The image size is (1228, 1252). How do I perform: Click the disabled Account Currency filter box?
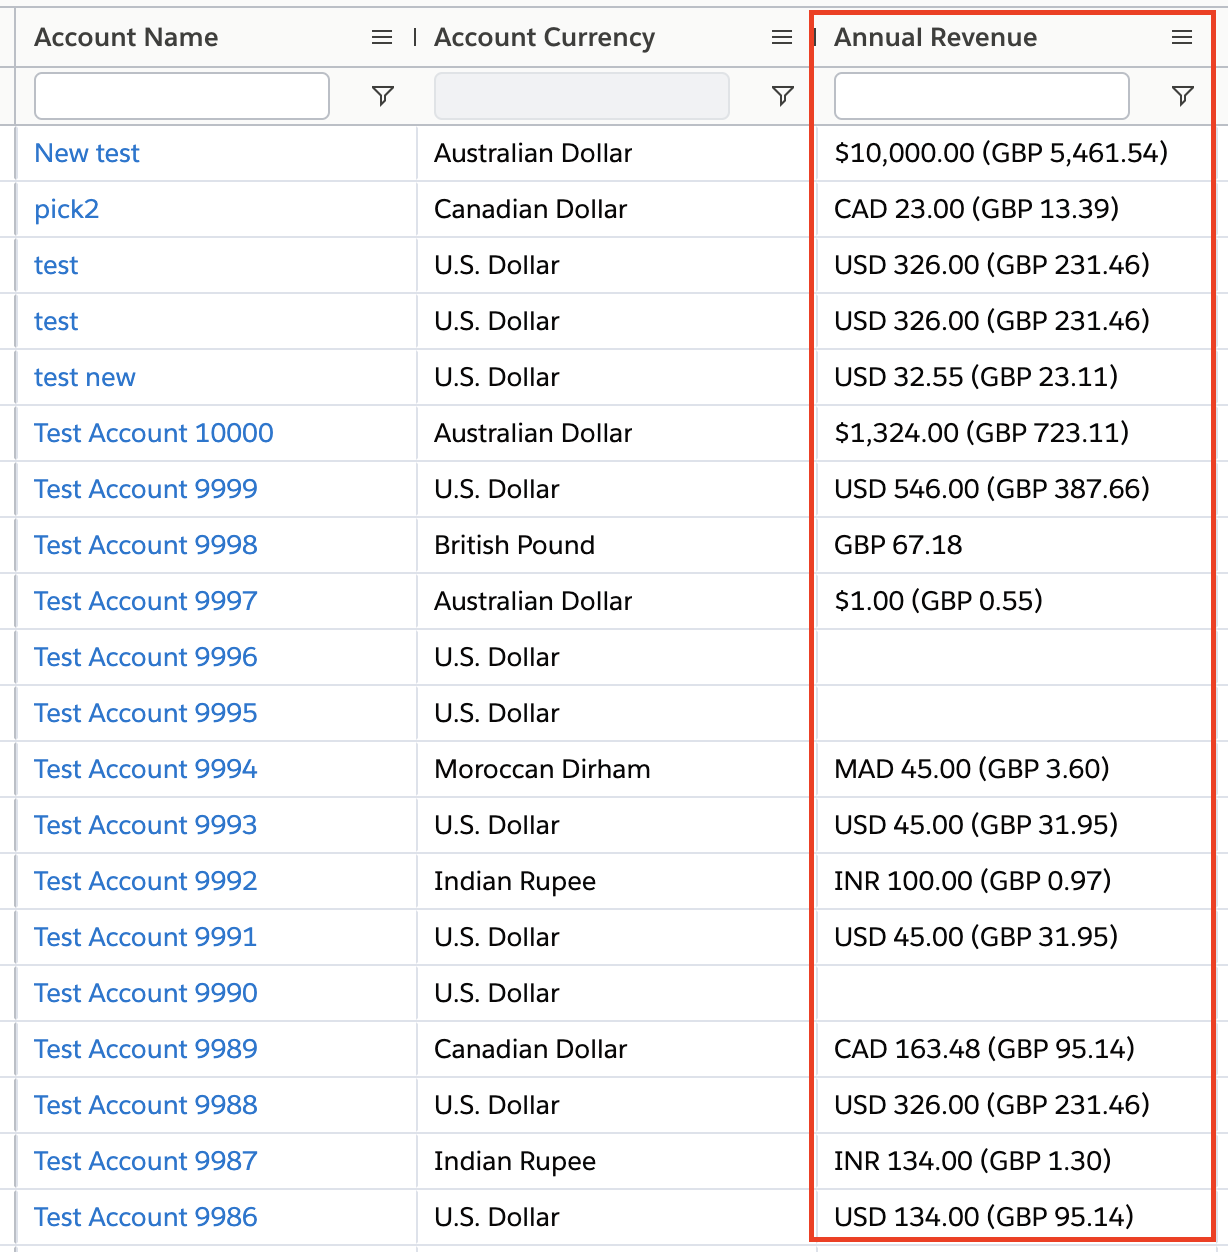(581, 96)
